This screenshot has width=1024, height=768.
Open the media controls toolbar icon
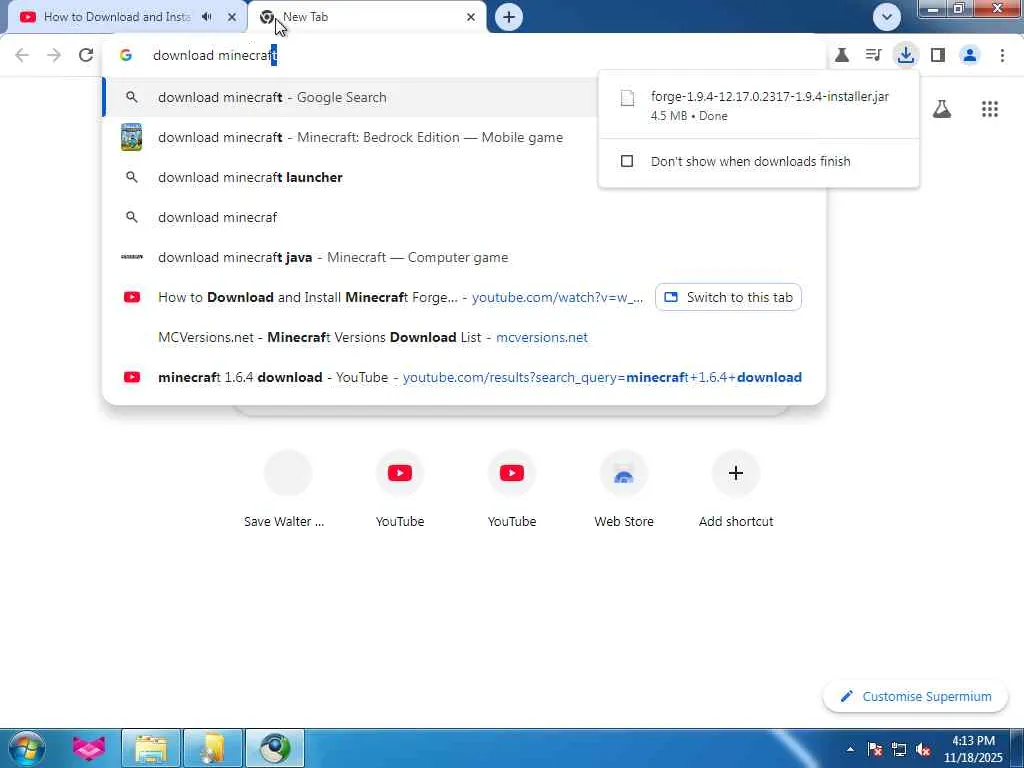coord(873,55)
